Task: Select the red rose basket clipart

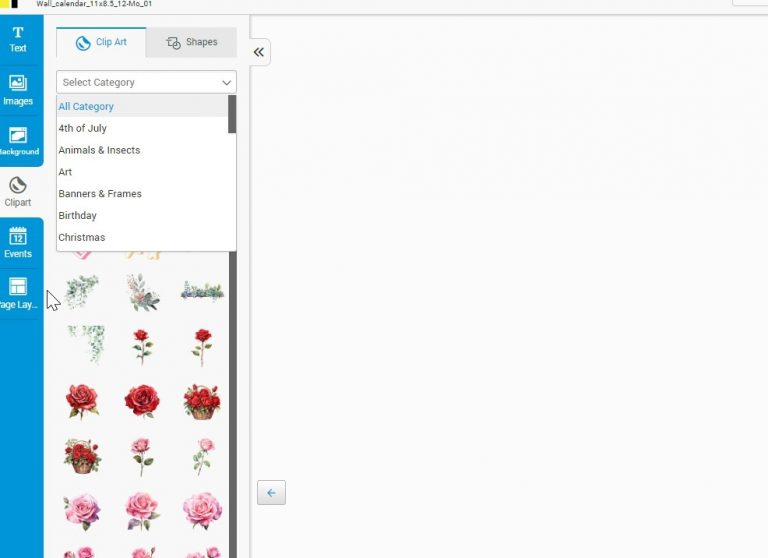Action: (x=202, y=401)
